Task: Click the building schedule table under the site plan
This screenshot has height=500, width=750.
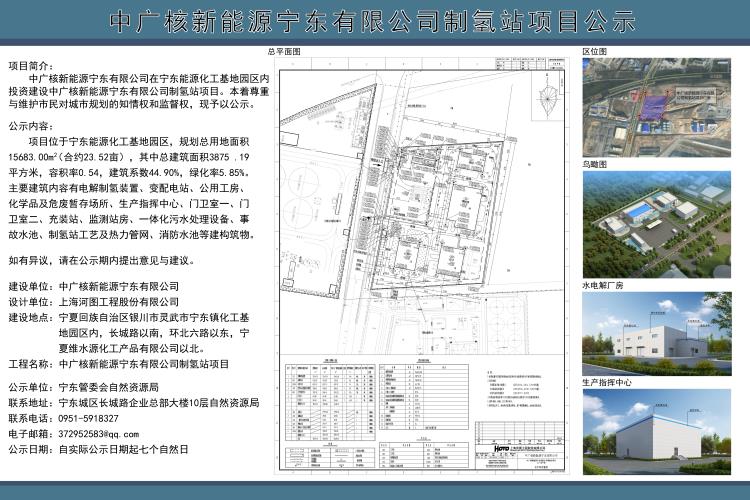Action: pos(330,402)
